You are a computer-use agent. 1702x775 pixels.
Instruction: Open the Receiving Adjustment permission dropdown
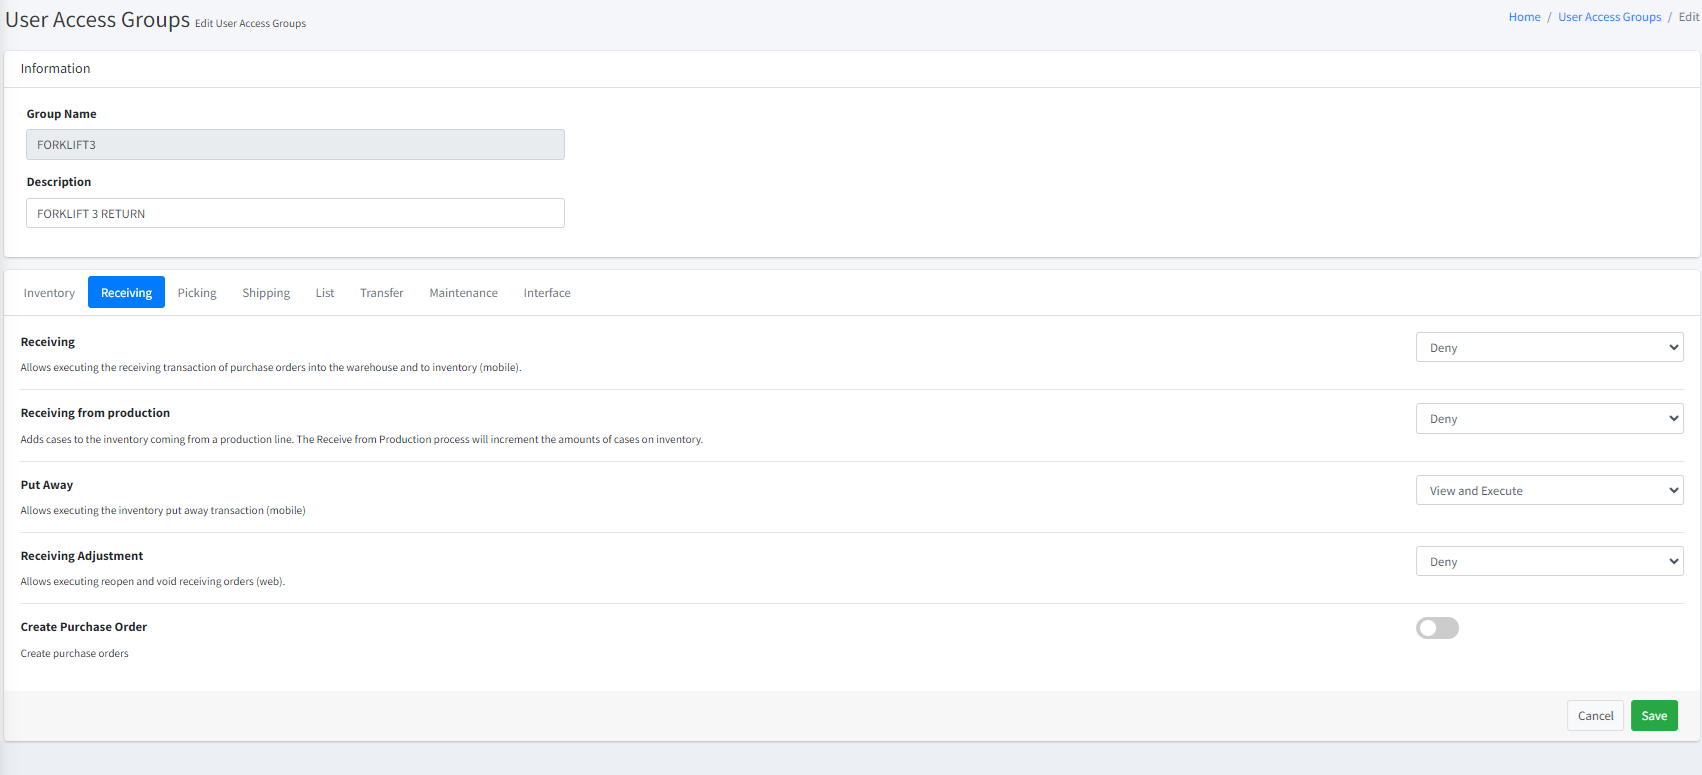tap(1549, 562)
